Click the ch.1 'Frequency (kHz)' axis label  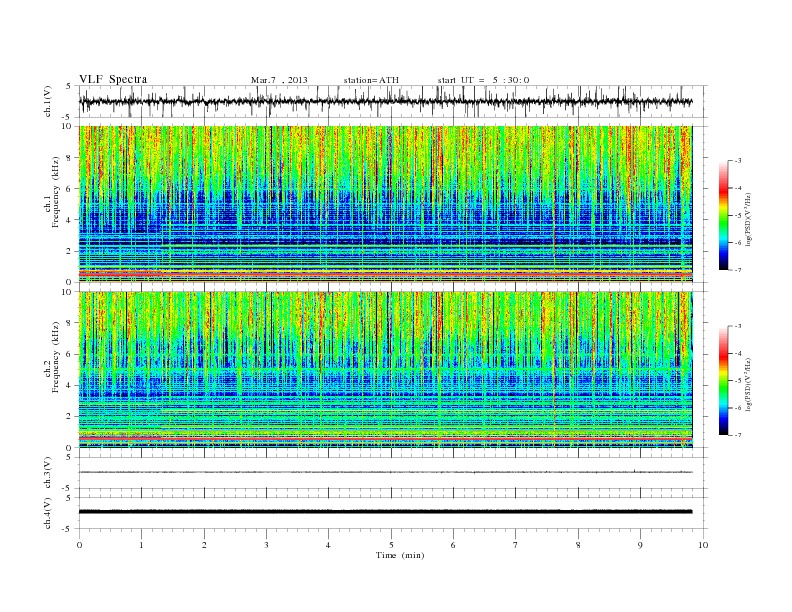click(x=55, y=192)
